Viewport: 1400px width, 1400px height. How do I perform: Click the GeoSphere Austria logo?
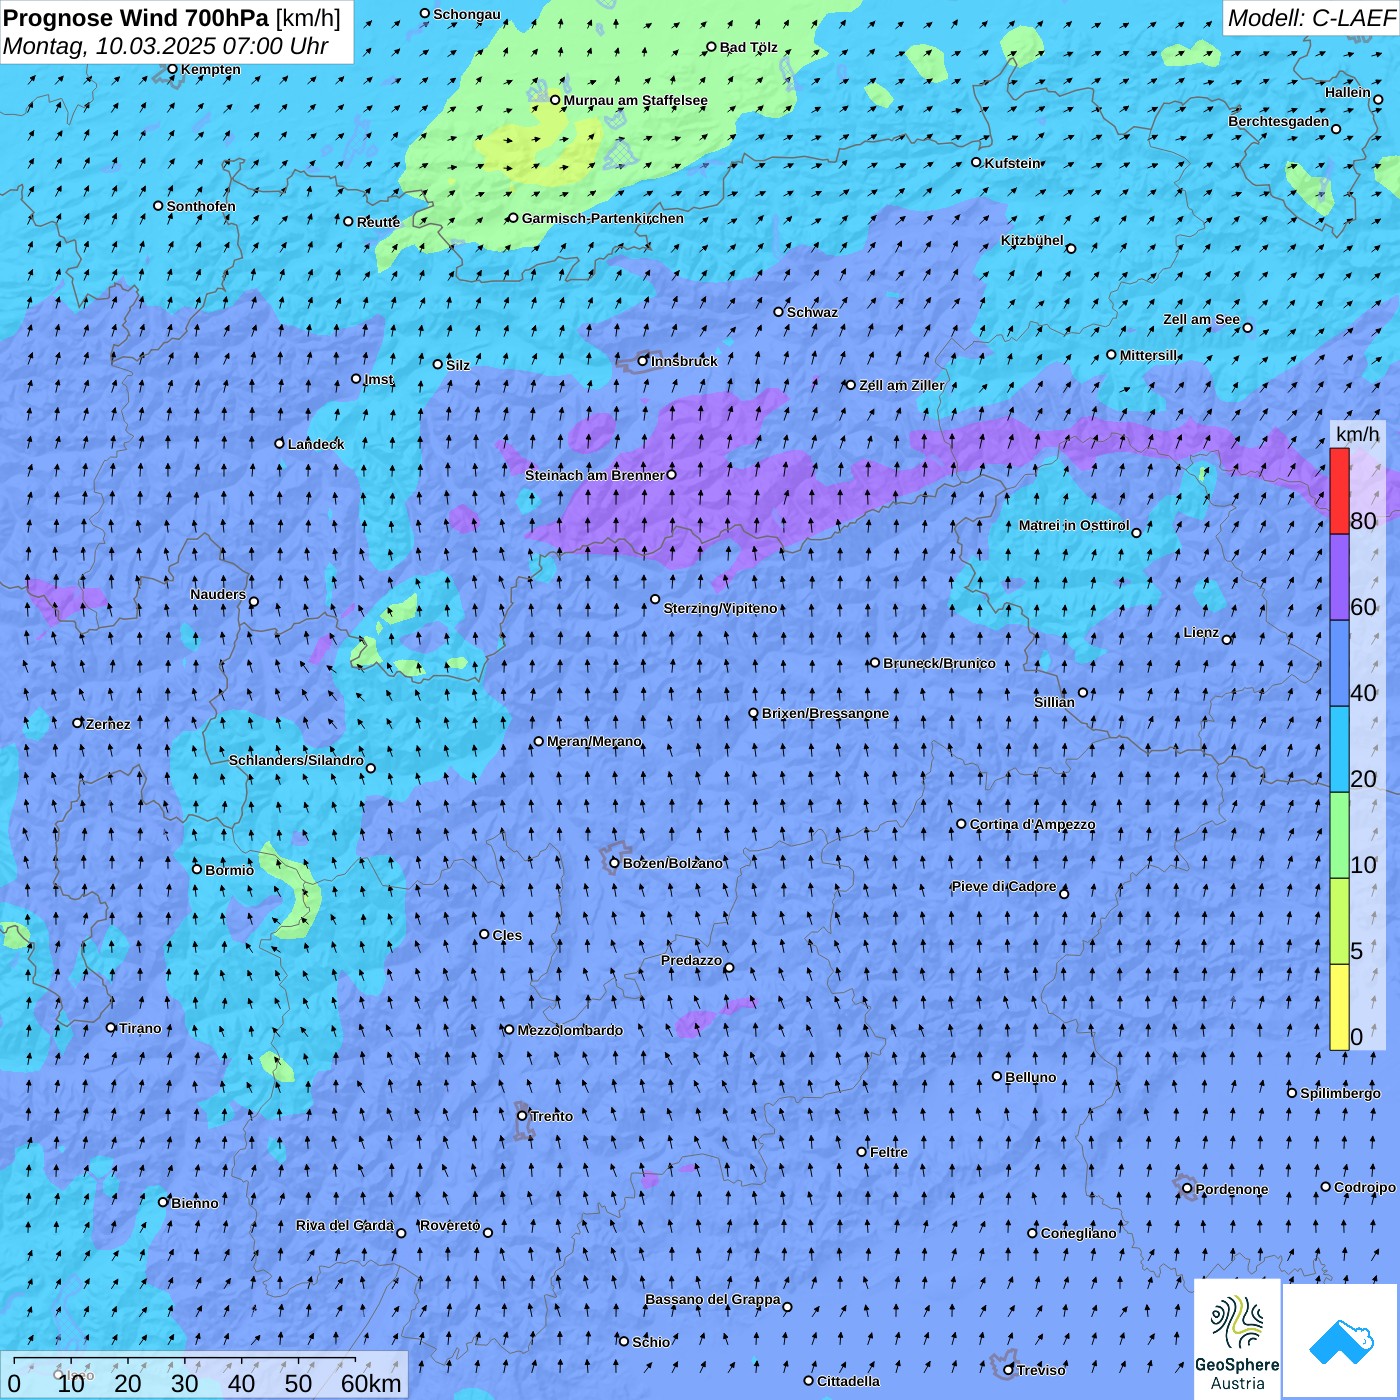(x=1237, y=1339)
